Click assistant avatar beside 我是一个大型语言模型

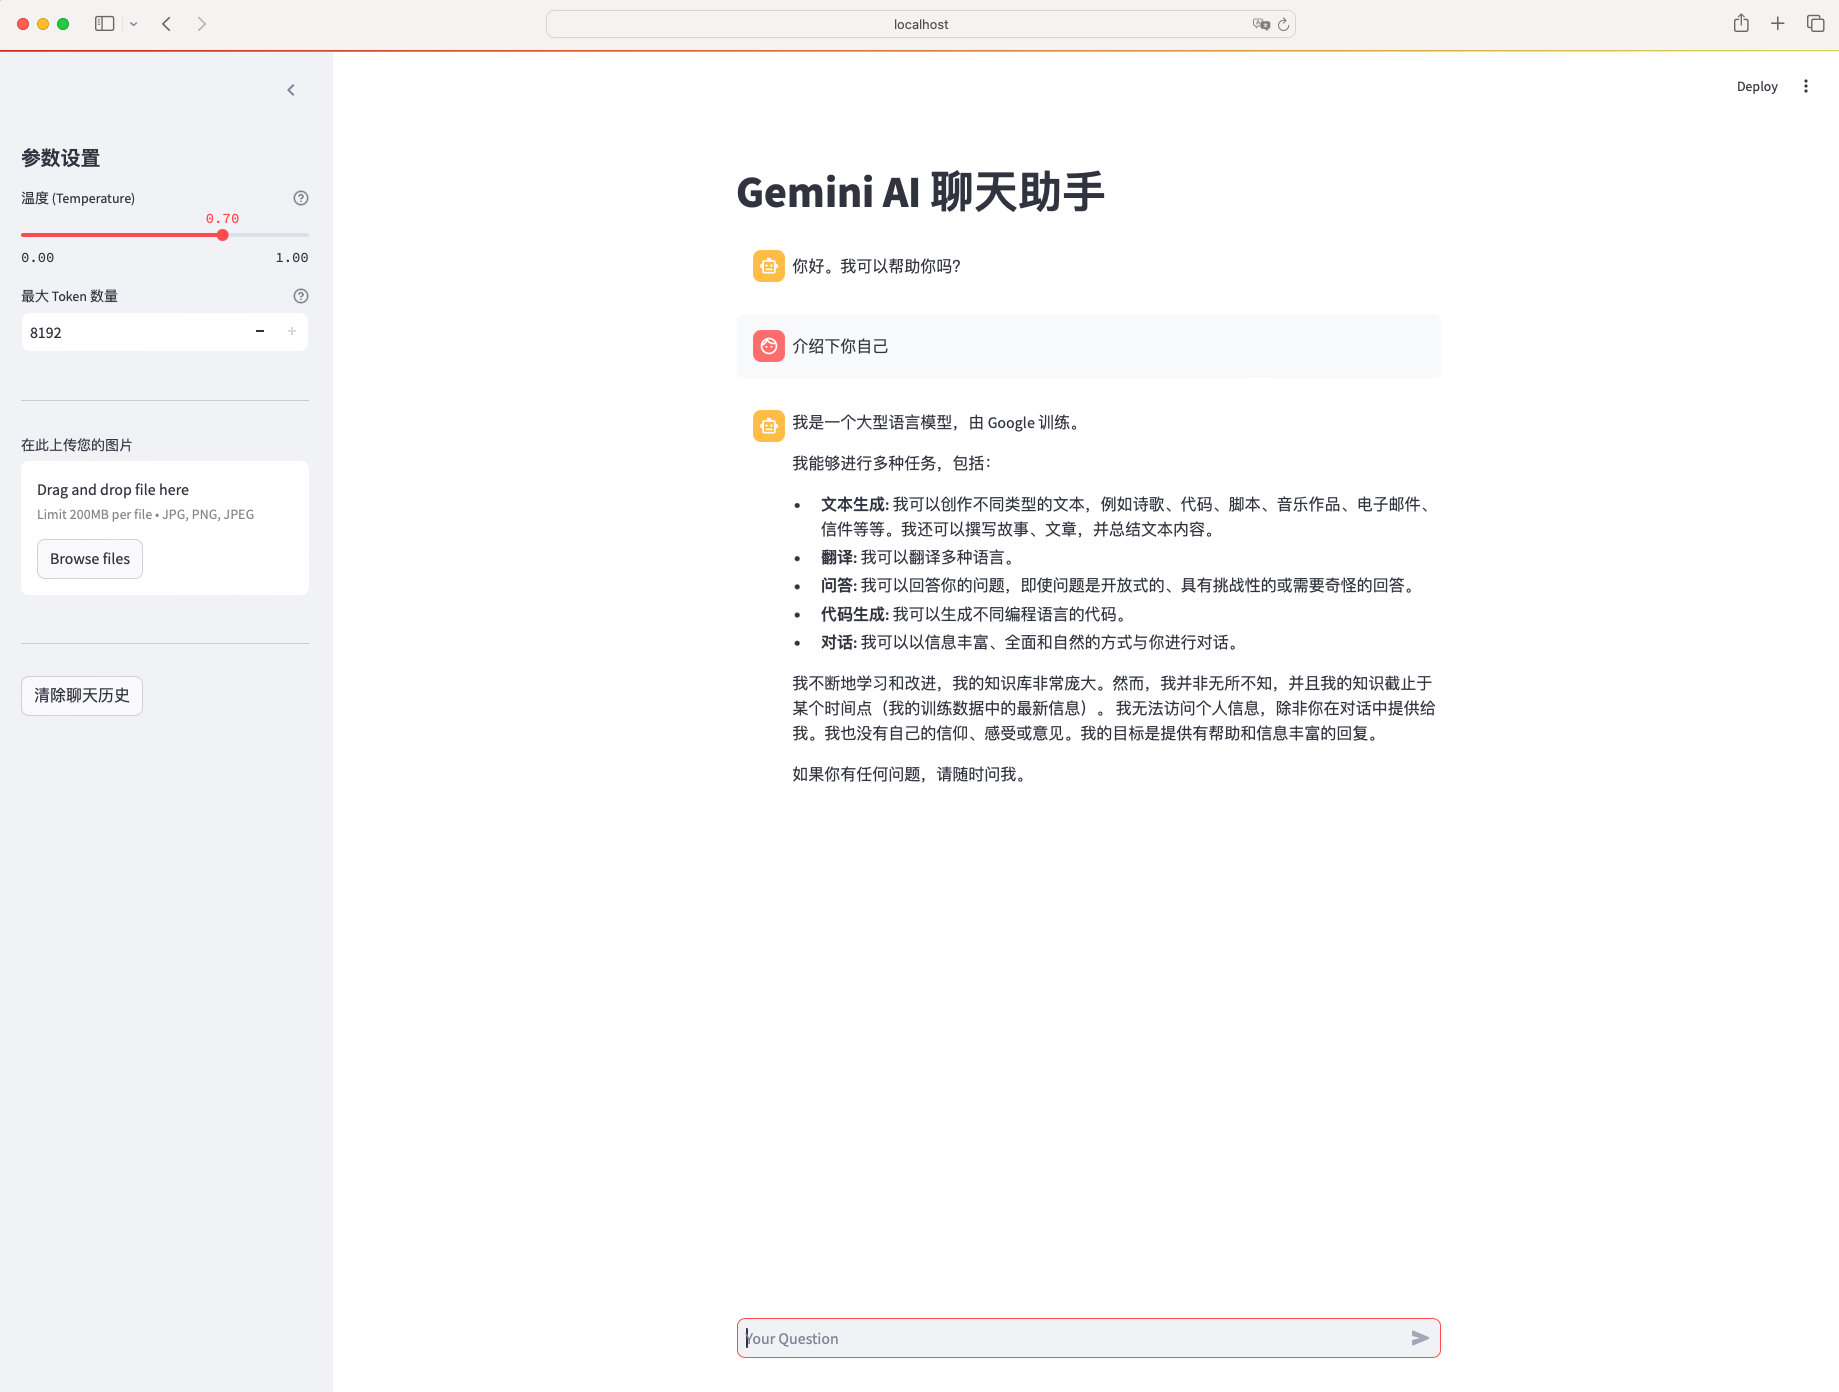[x=769, y=425]
